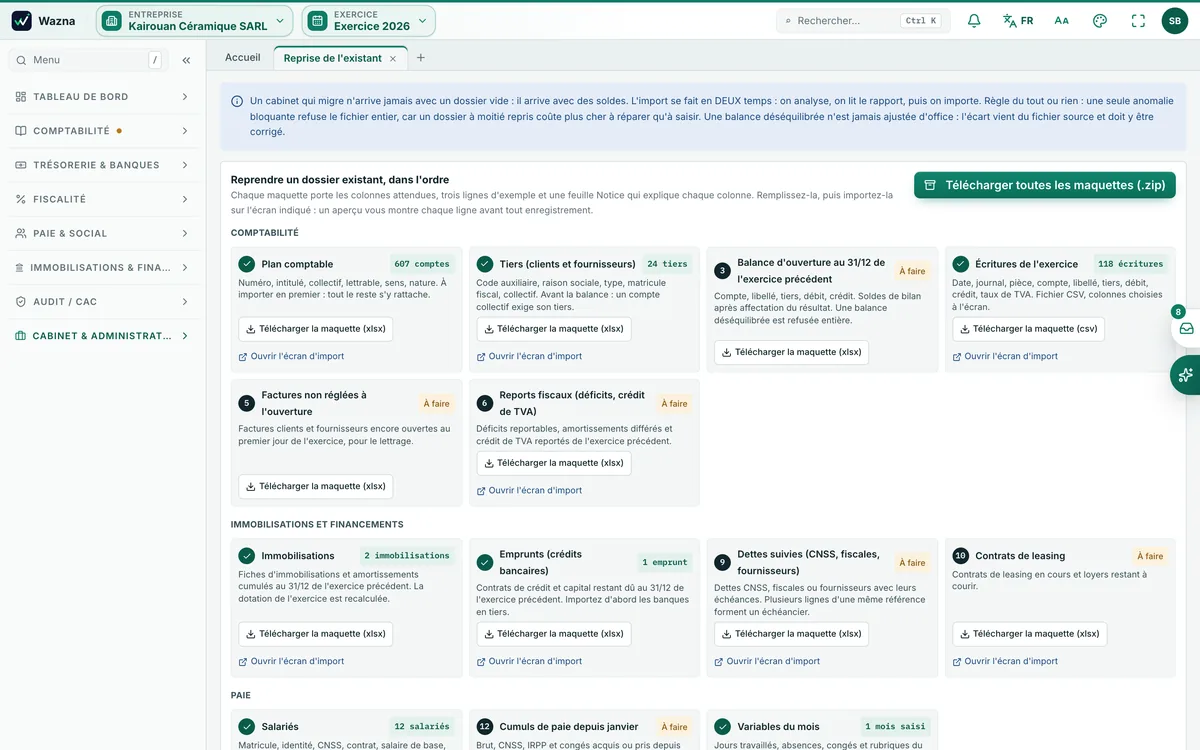Open the Exercice 2026 selector
The image size is (1200, 750).
[369, 21]
